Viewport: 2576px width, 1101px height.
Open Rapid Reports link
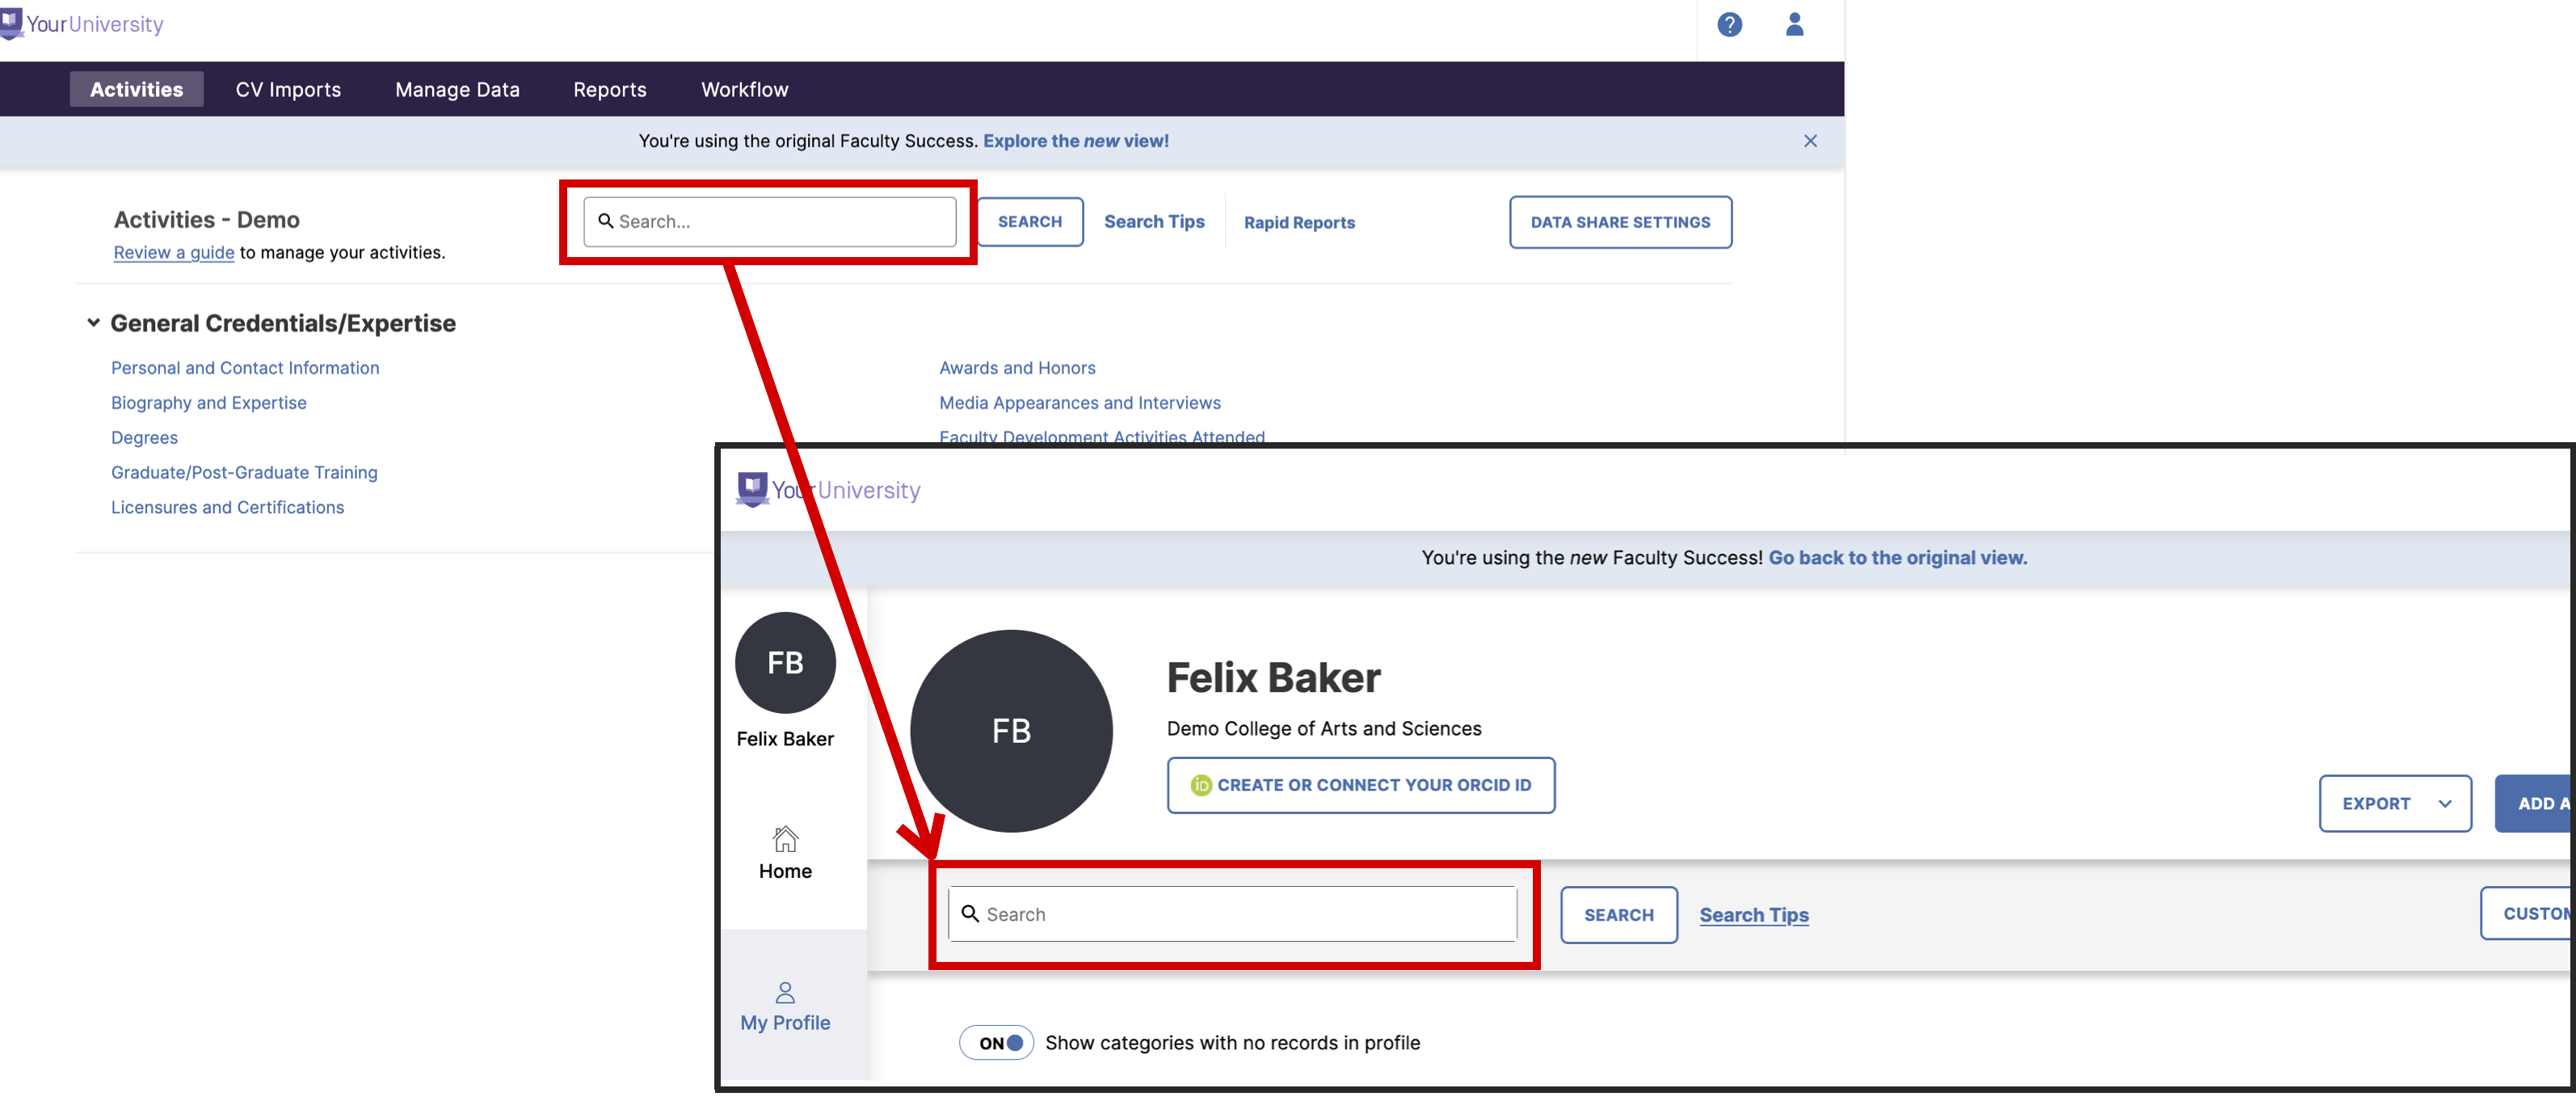click(1299, 222)
